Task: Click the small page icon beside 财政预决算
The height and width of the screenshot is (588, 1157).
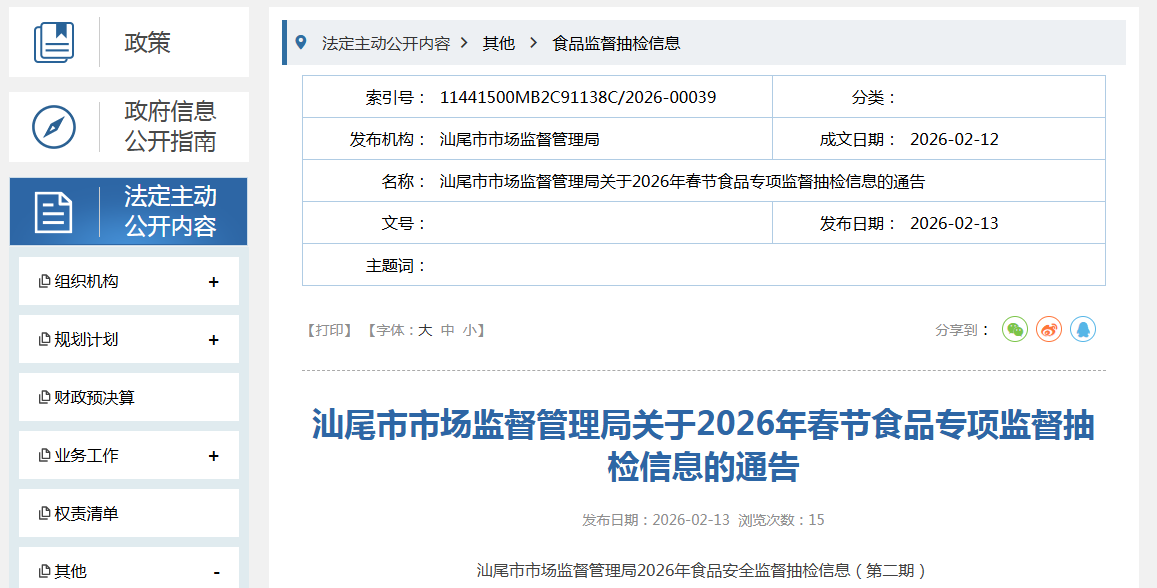Action: click(44, 398)
